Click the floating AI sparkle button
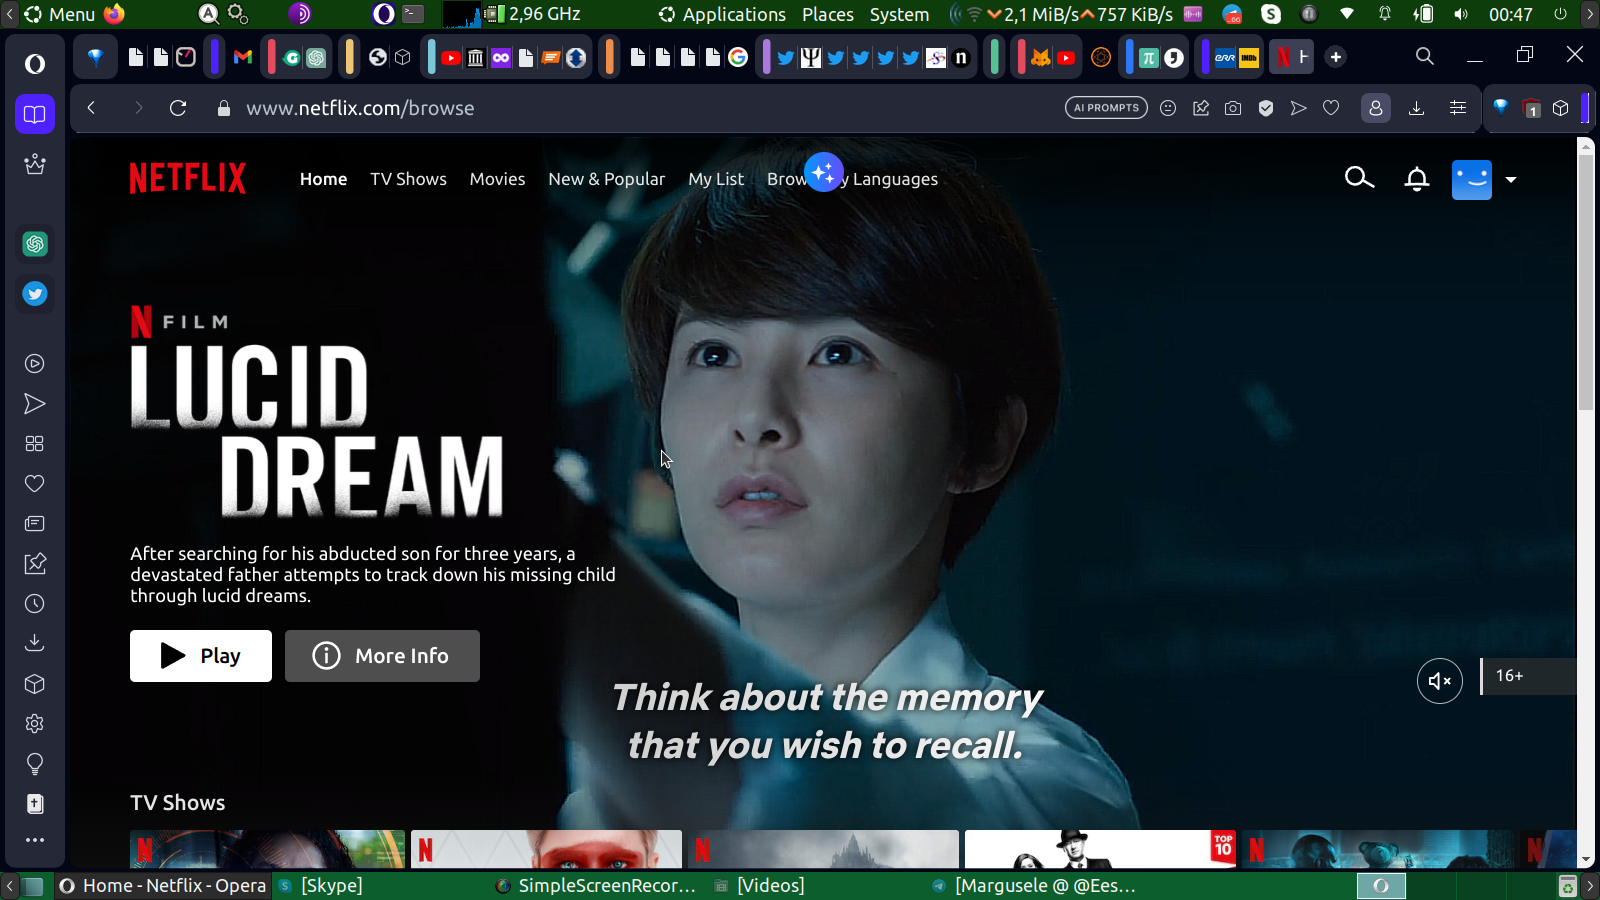This screenshot has height=900, width=1600. [x=824, y=172]
